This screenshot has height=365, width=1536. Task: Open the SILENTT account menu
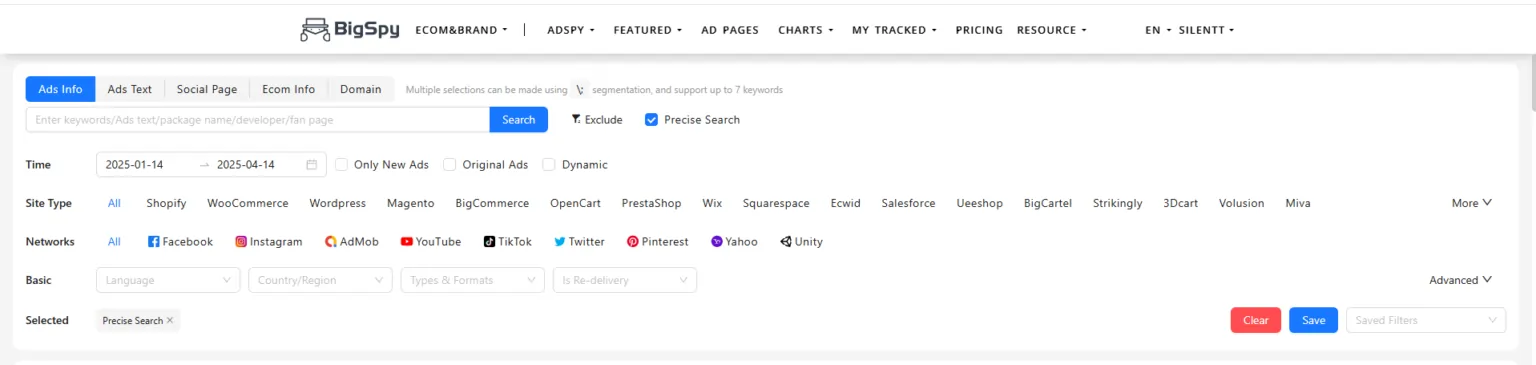coord(1206,30)
